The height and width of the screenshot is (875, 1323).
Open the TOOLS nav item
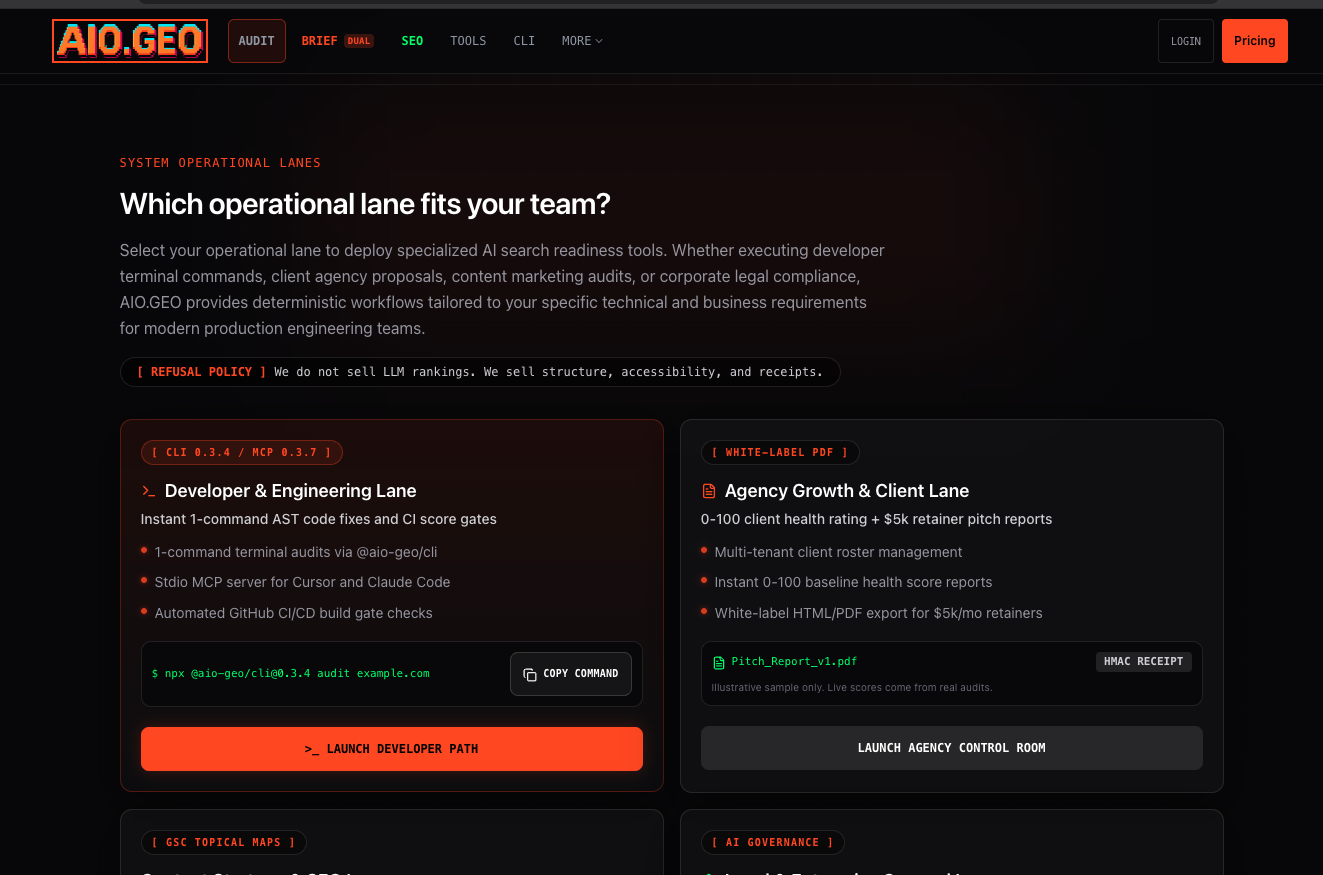468,41
